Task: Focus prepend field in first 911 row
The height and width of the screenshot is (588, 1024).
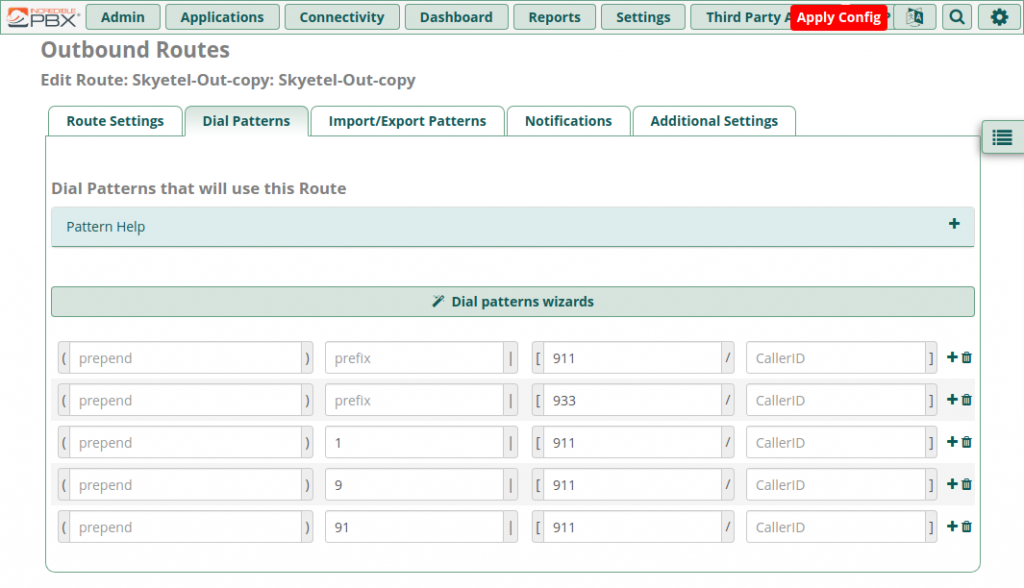Action: (185, 358)
